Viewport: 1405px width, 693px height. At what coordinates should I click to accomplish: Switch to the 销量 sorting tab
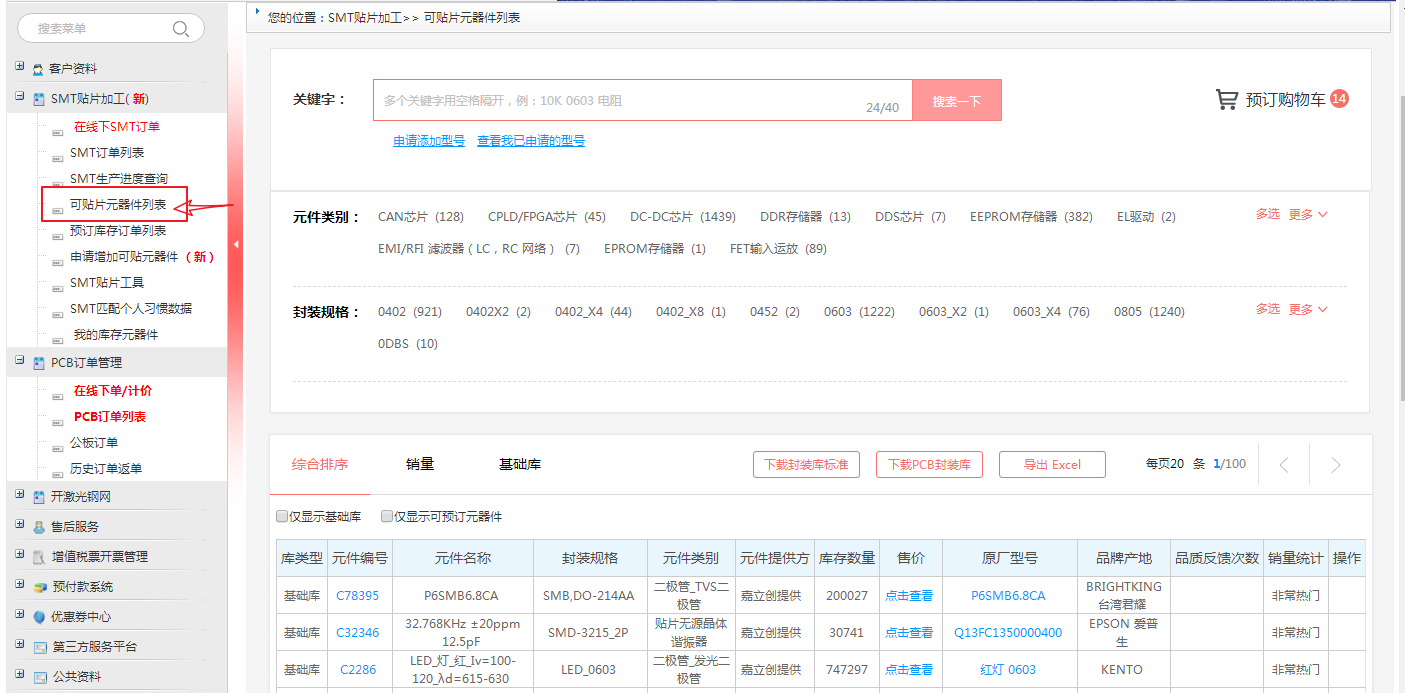(420, 464)
